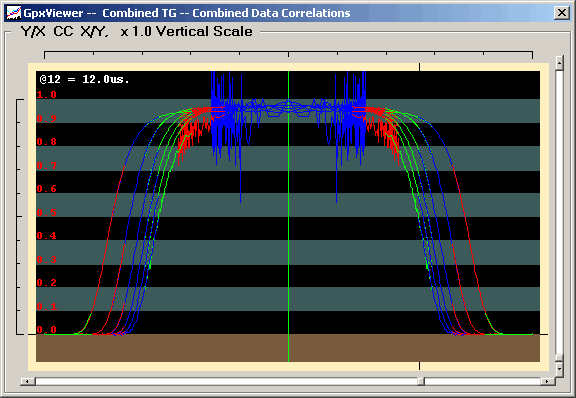The height and width of the screenshot is (398, 576).
Task: Click the 0.9 label on the vertical axis
Action: click(46, 118)
